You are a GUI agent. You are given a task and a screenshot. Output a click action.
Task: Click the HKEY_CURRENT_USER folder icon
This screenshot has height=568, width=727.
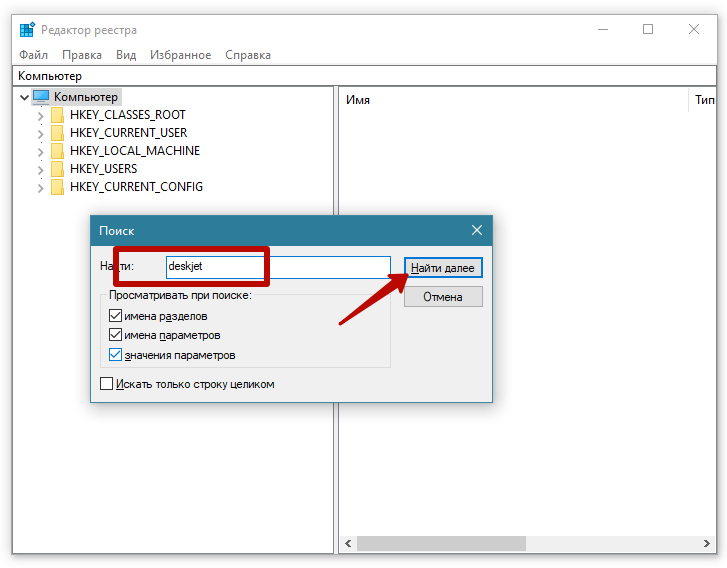[x=57, y=133]
